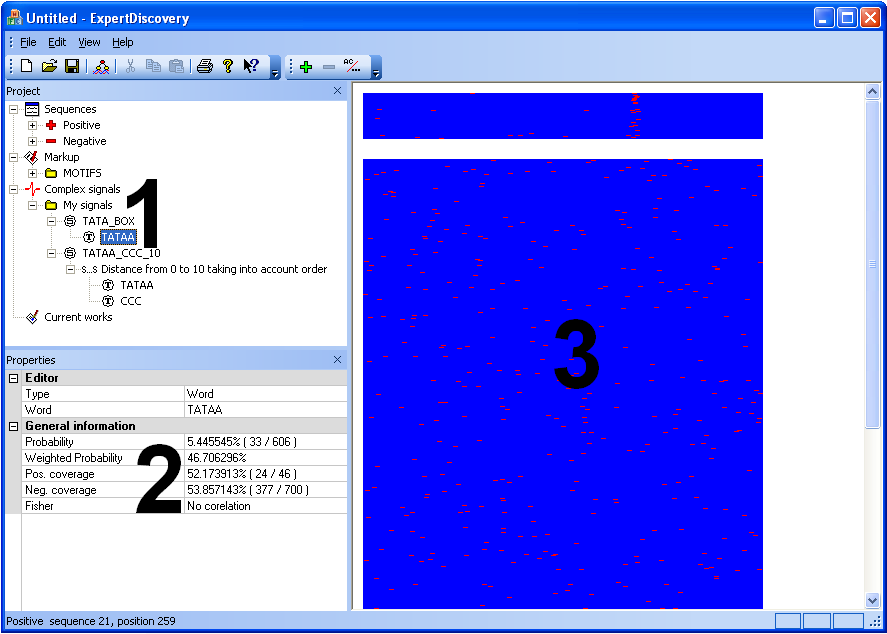Click the AC slash toolbar icon
Screen dimensions: 887x634
(x=352, y=67)
